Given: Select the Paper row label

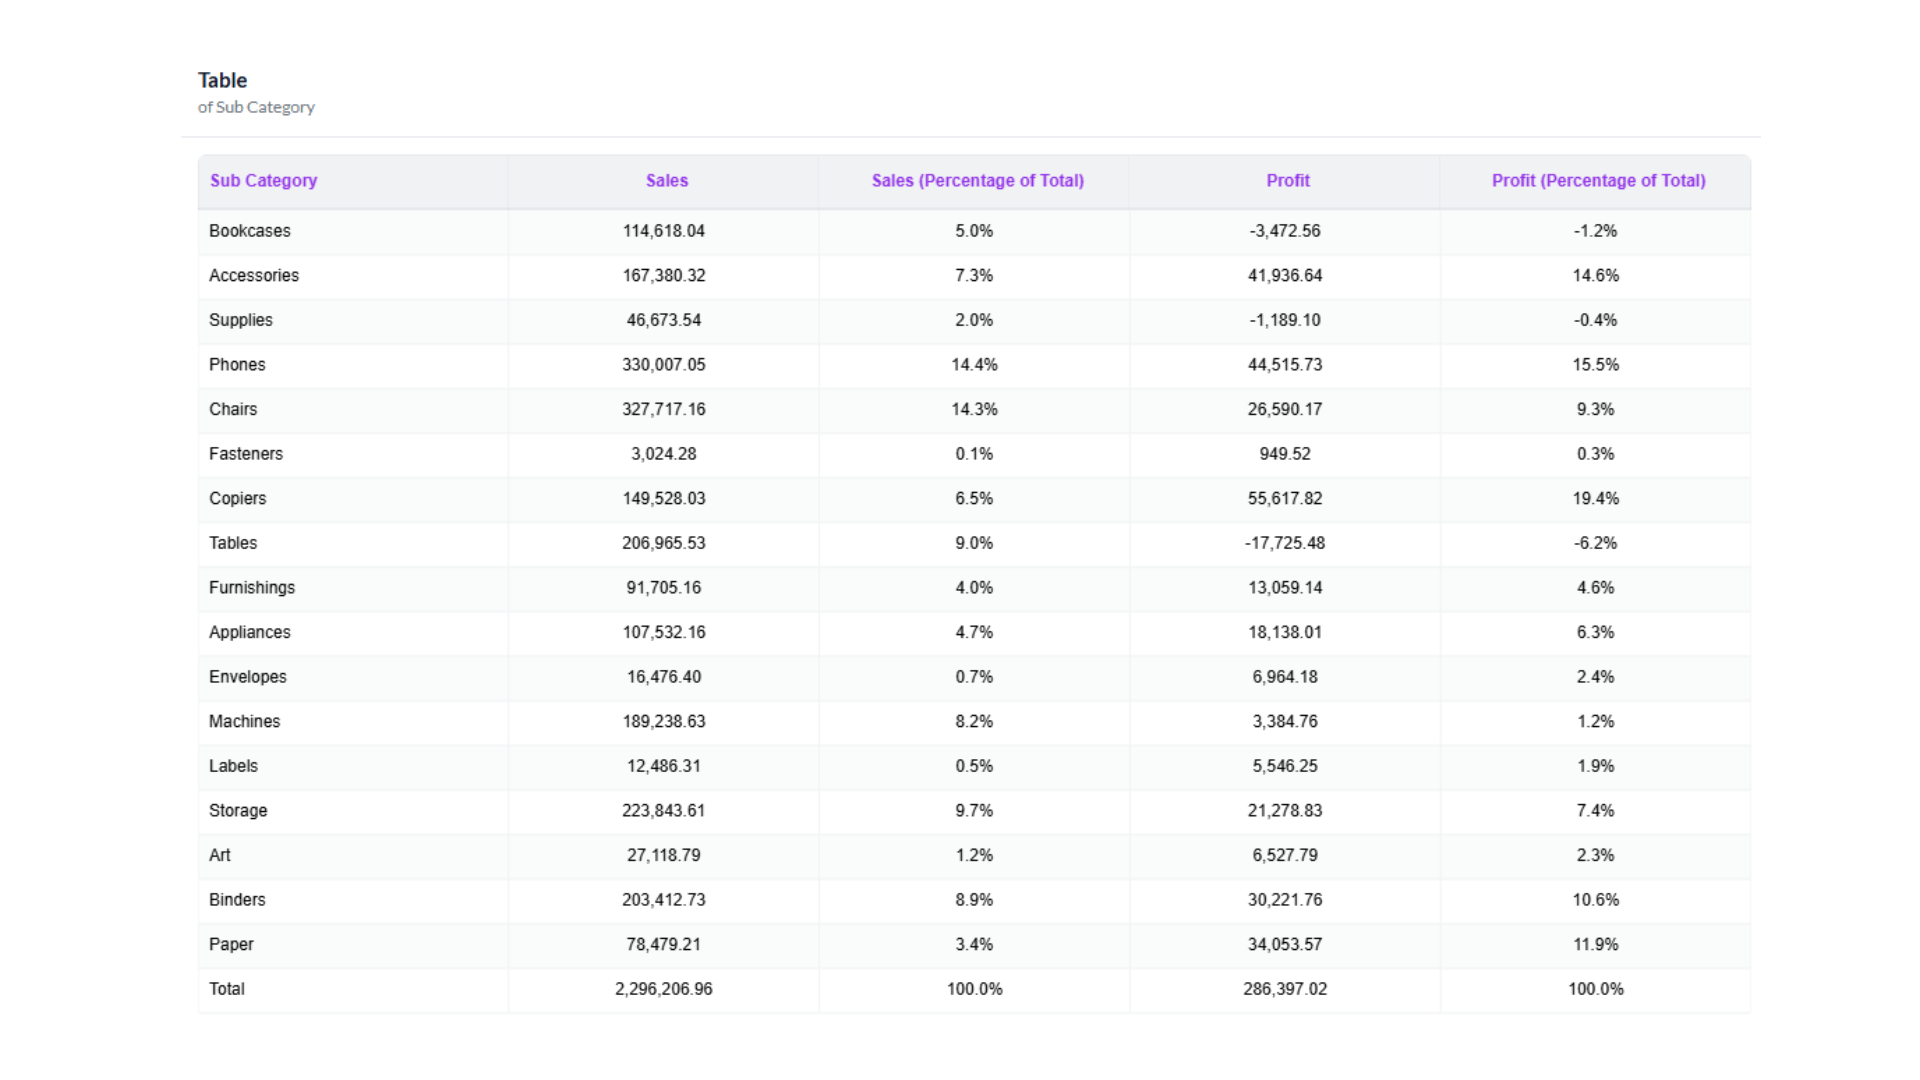Looking at the screenshot, I should tap(231, 945).
